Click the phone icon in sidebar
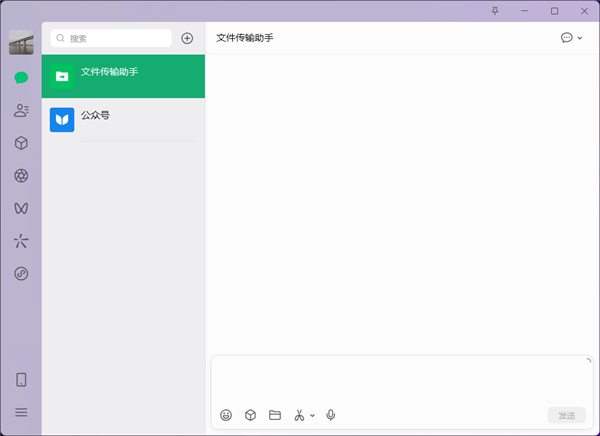The width and height of the screenshot is (600, 436). click(21, 380)
